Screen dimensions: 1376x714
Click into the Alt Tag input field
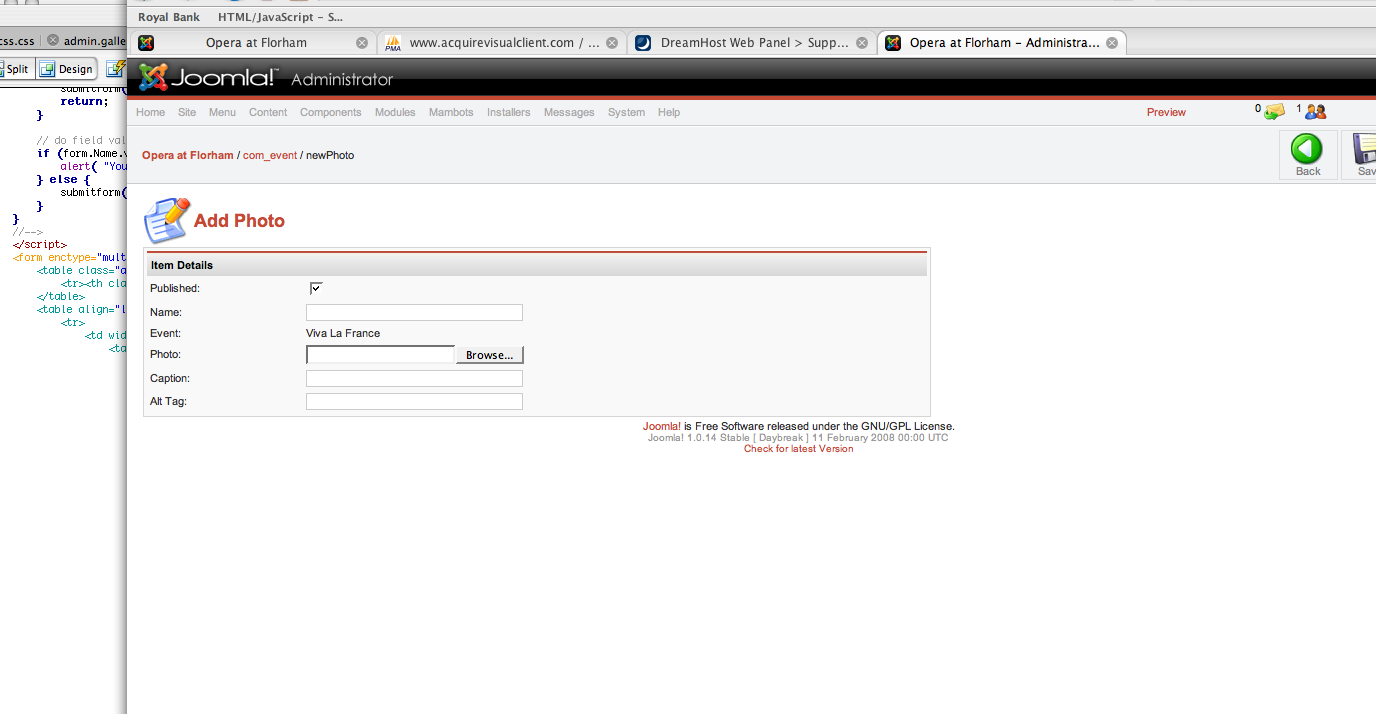coord(414,401)
